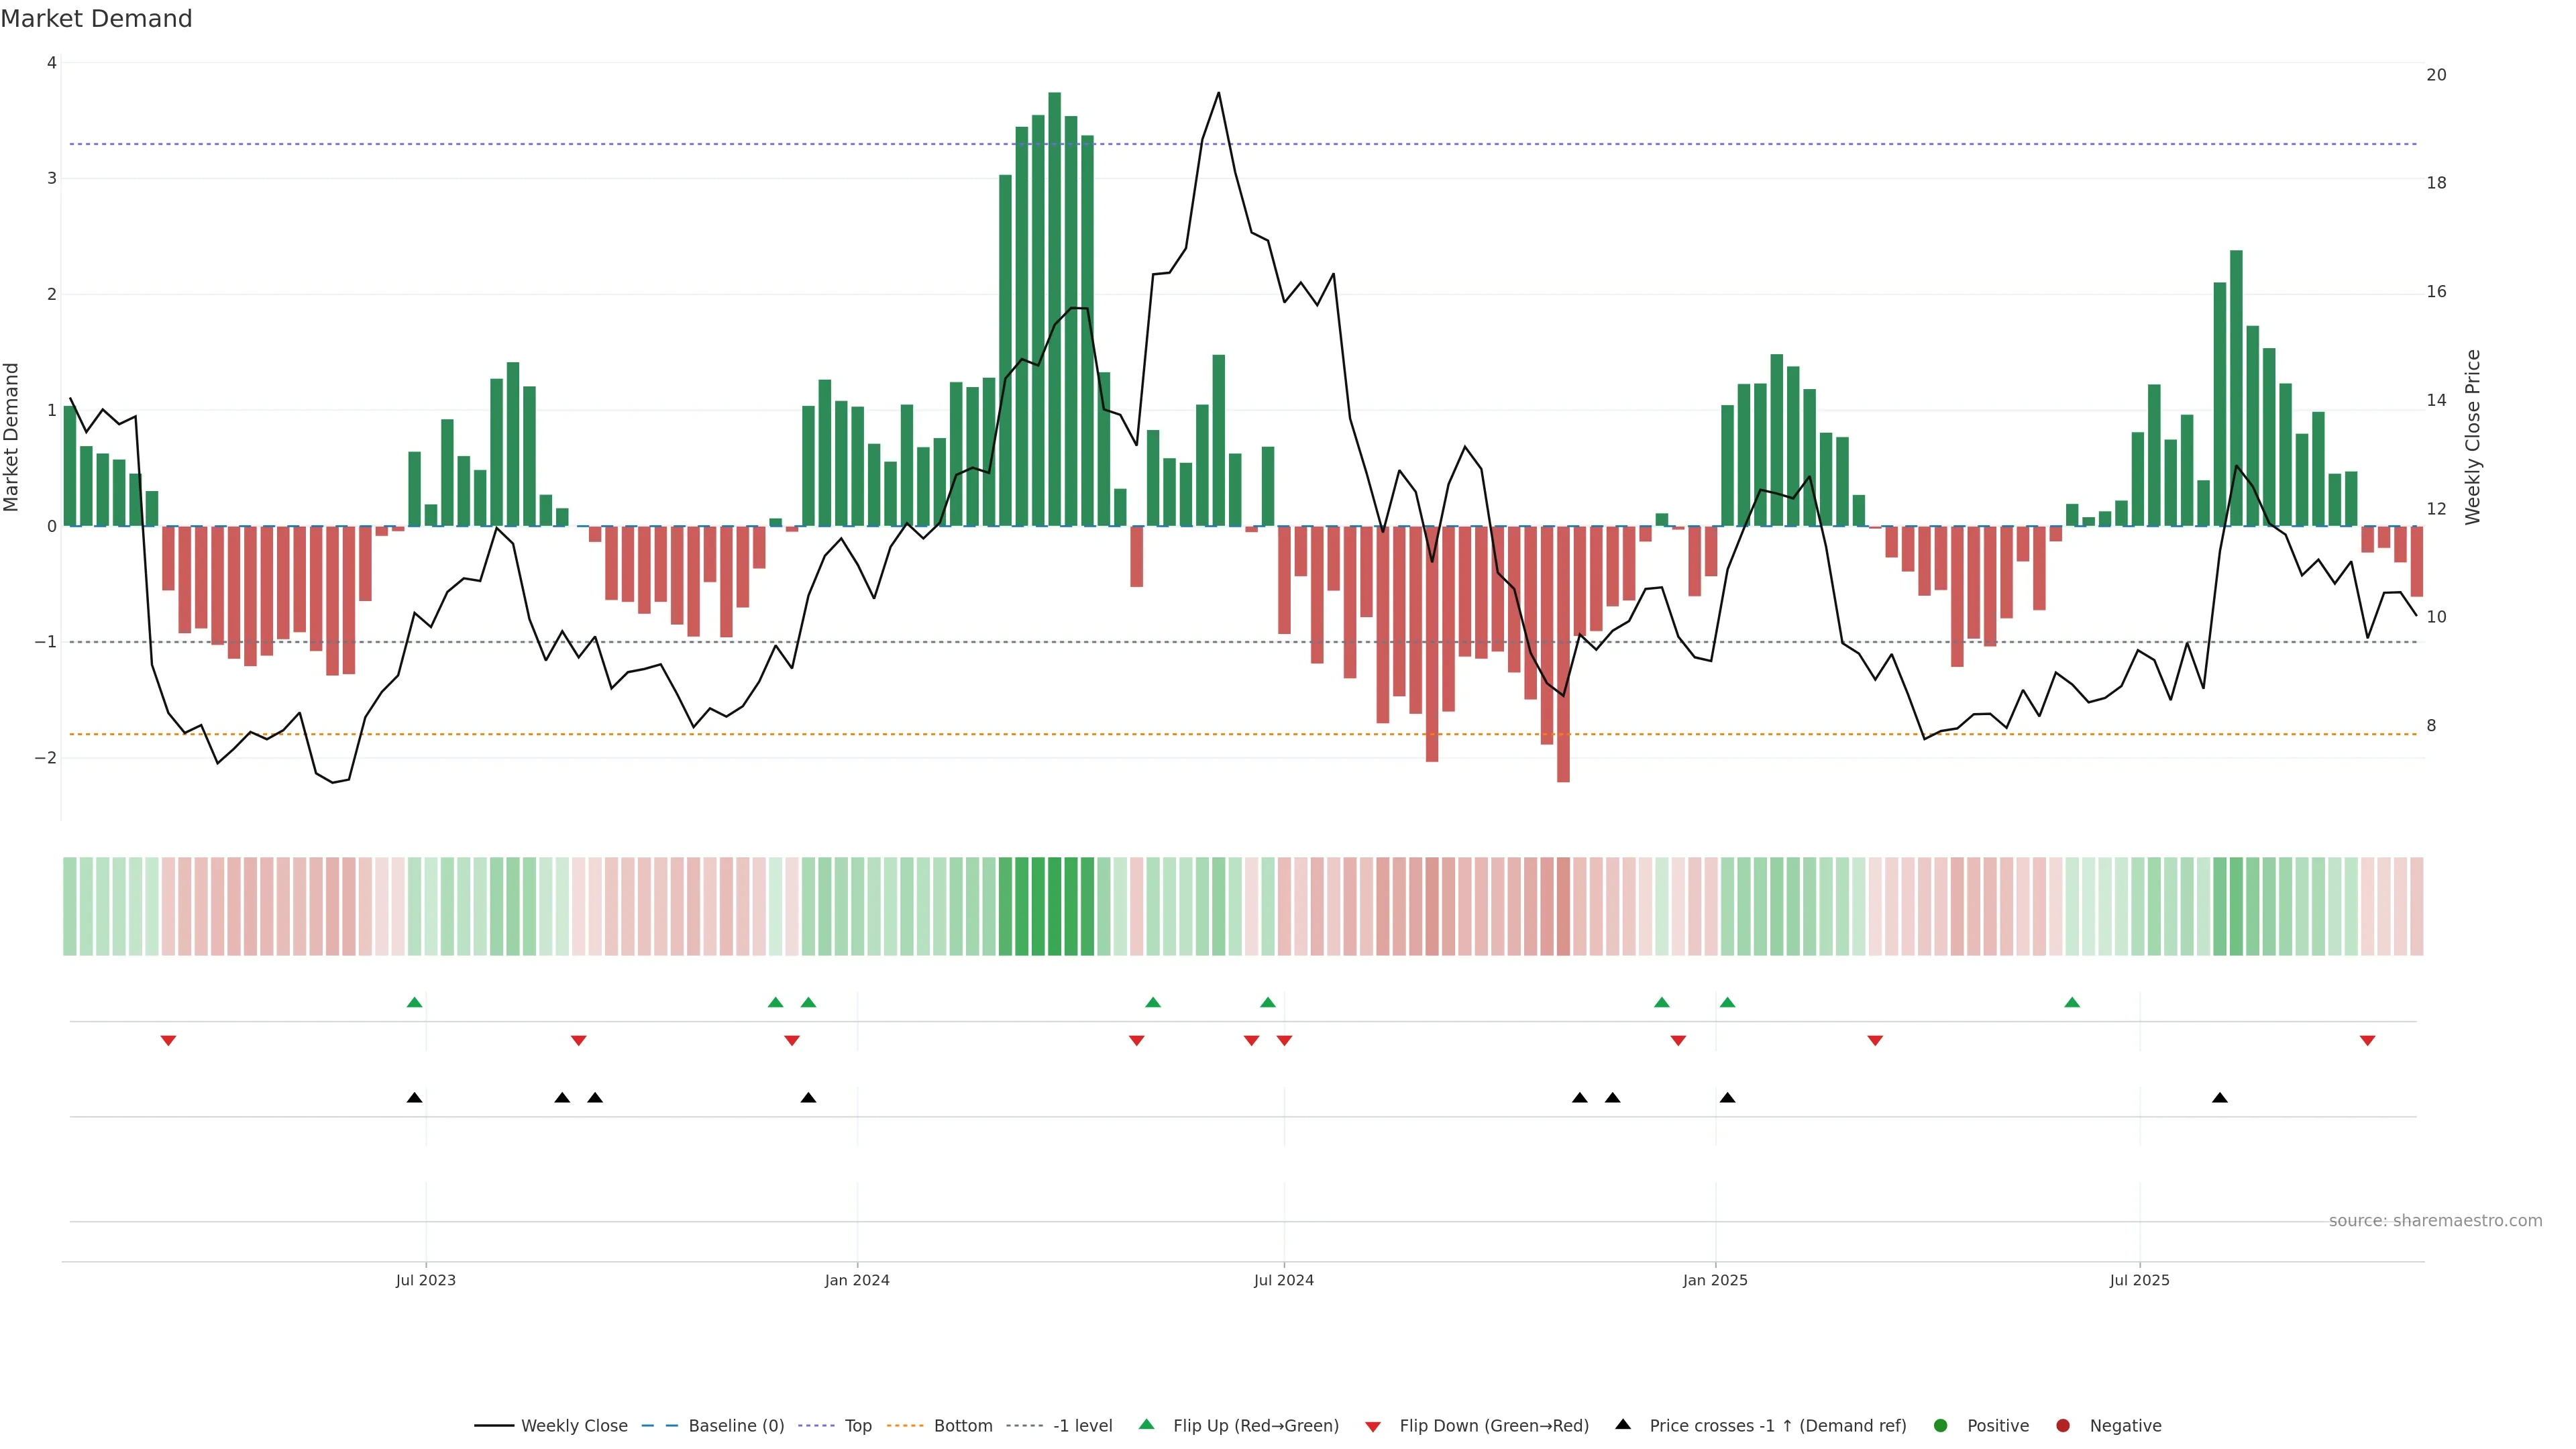Click Price crosses -1 black triangle legend icon
This screenshot has height=1449, width=2576.
1623,1425
